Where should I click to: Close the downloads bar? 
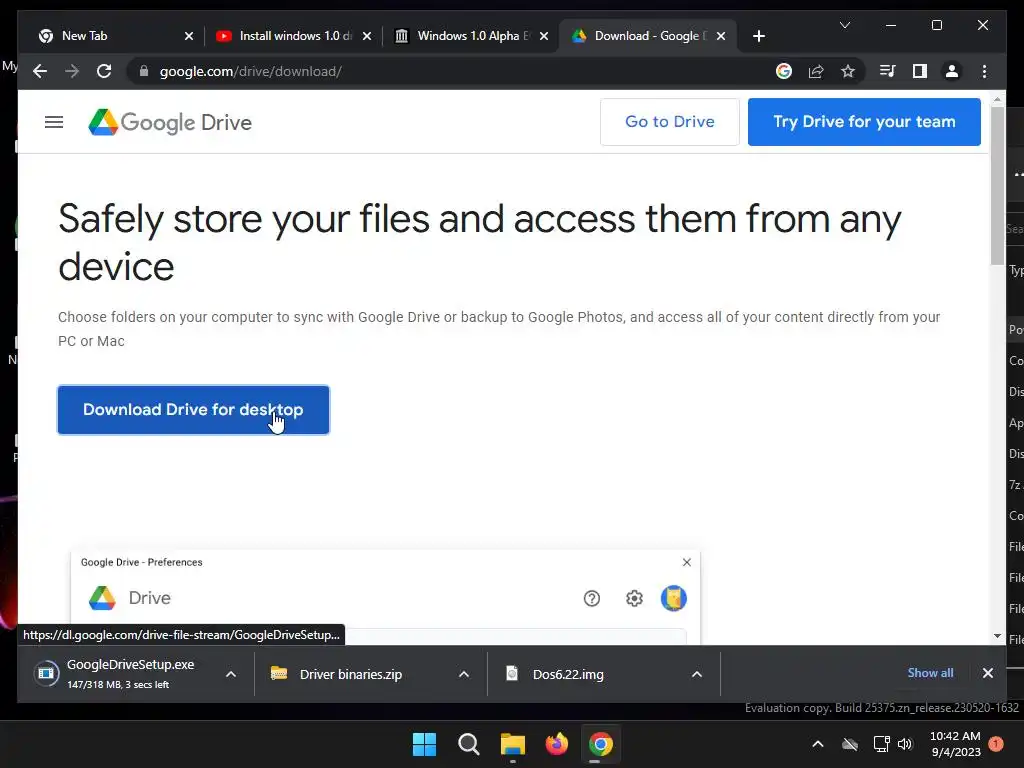(x=987, y=673)
